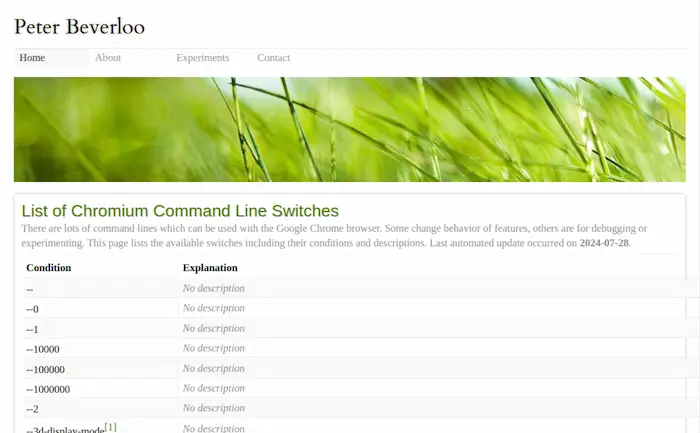Click the List of Chromium Command Line Switches heading
Image resolution: width=700 pixels, height=433 pixels.
[x=180, y=211]
